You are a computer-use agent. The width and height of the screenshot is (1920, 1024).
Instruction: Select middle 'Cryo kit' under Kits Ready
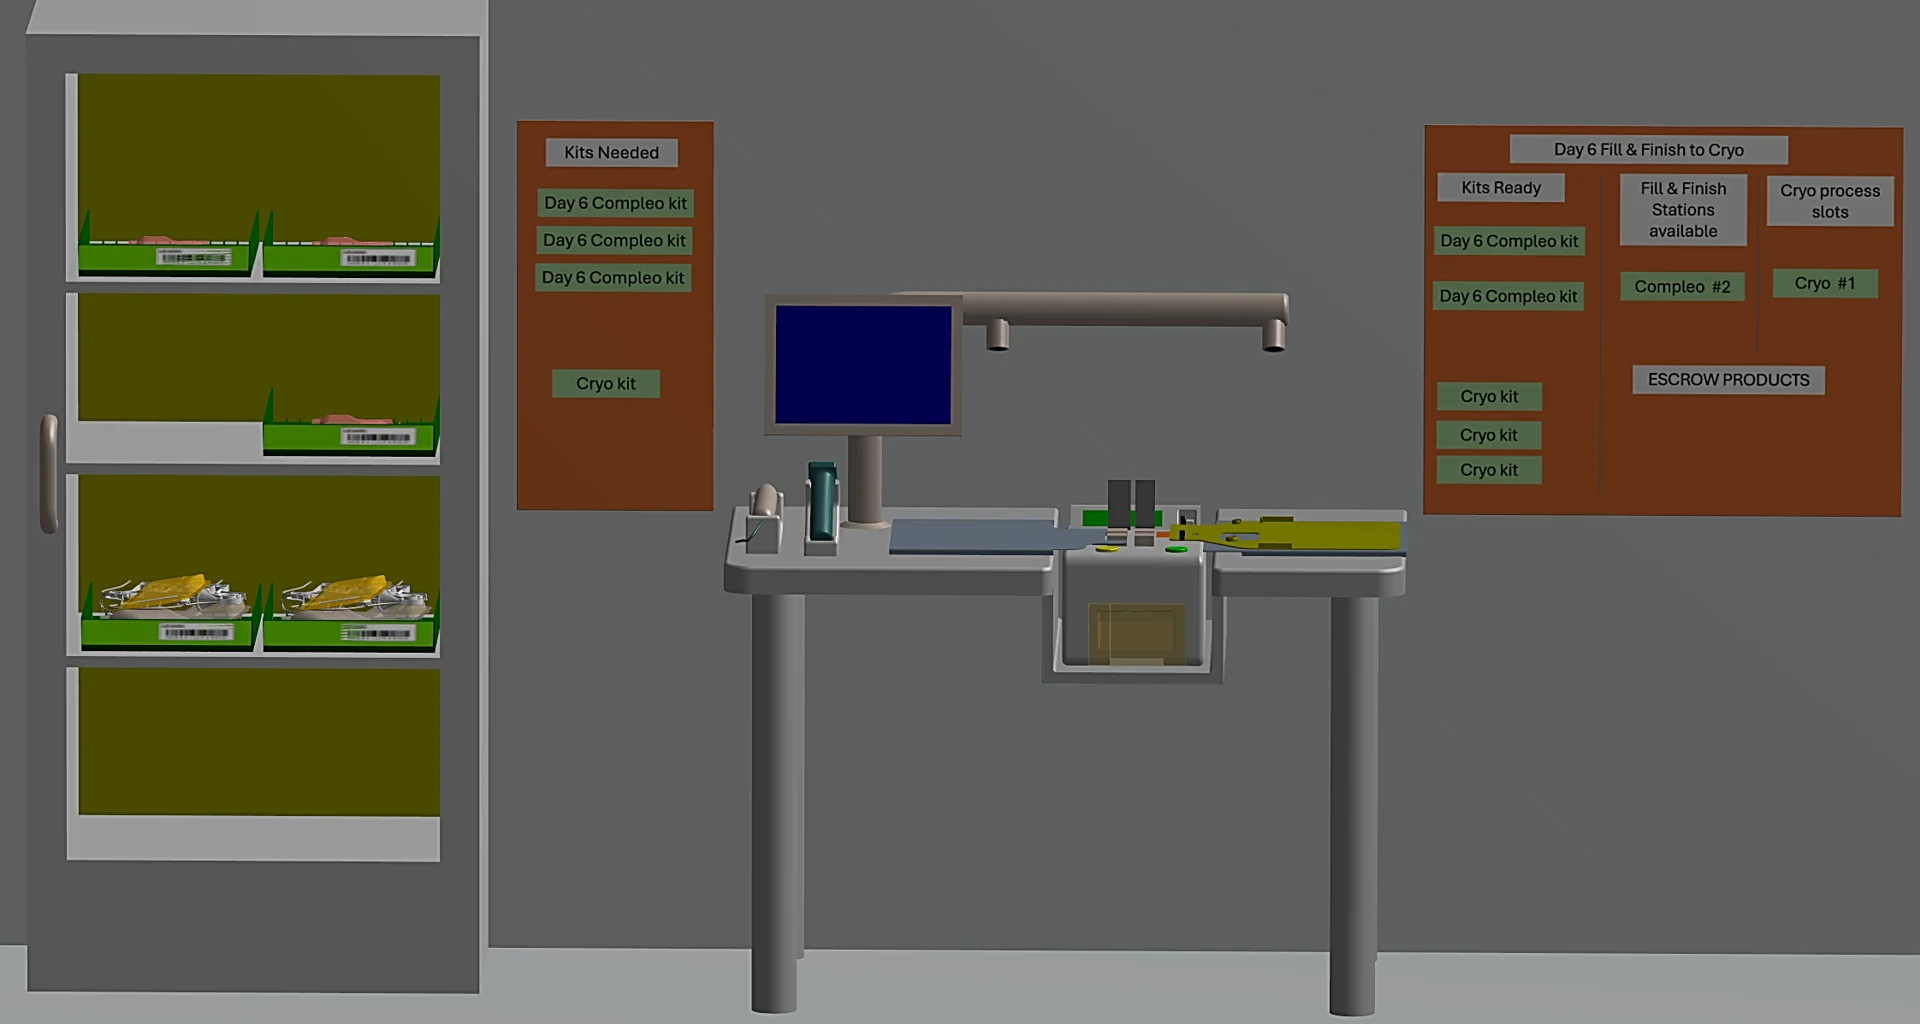pos(1489,435)
